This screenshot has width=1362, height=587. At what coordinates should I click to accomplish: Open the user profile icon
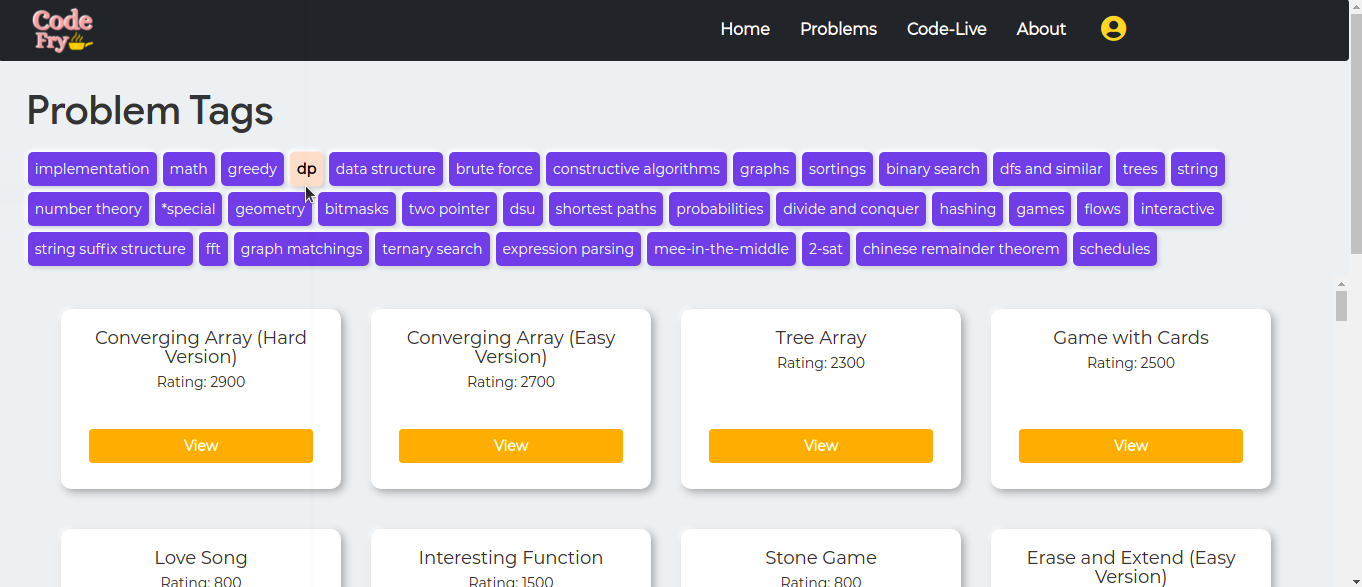tap(1113, 29)
